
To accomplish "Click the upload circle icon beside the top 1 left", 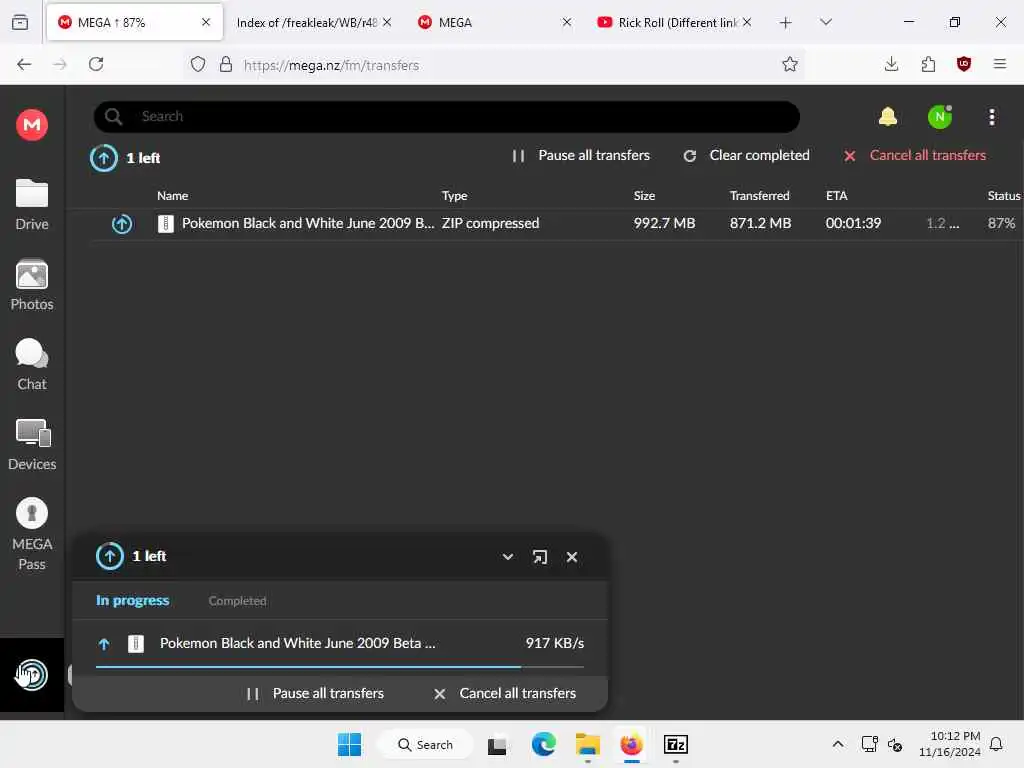I will click(103, 157).
